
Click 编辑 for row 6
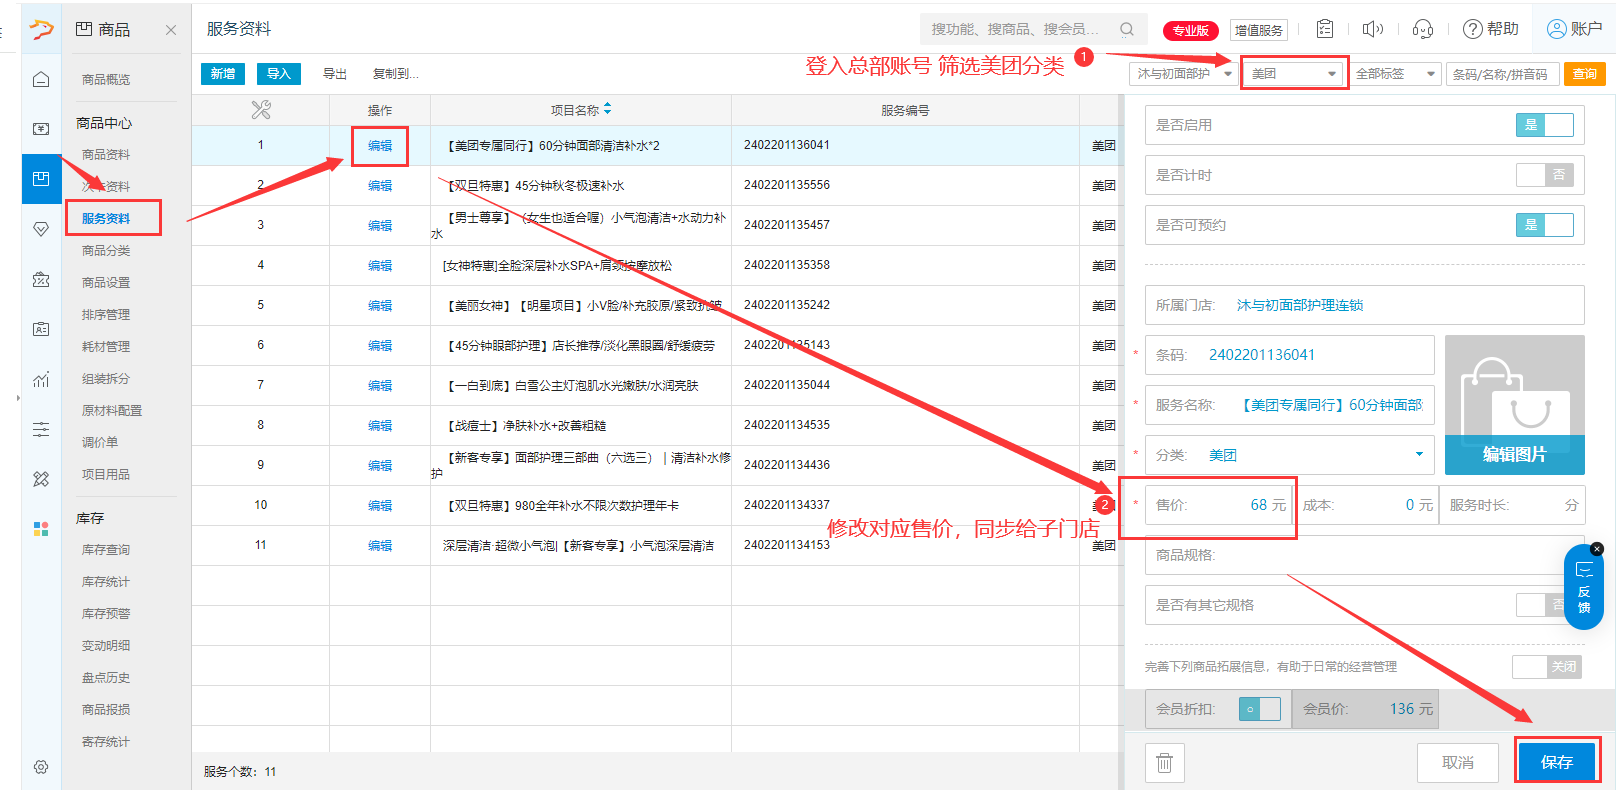[x=380, y=346]
